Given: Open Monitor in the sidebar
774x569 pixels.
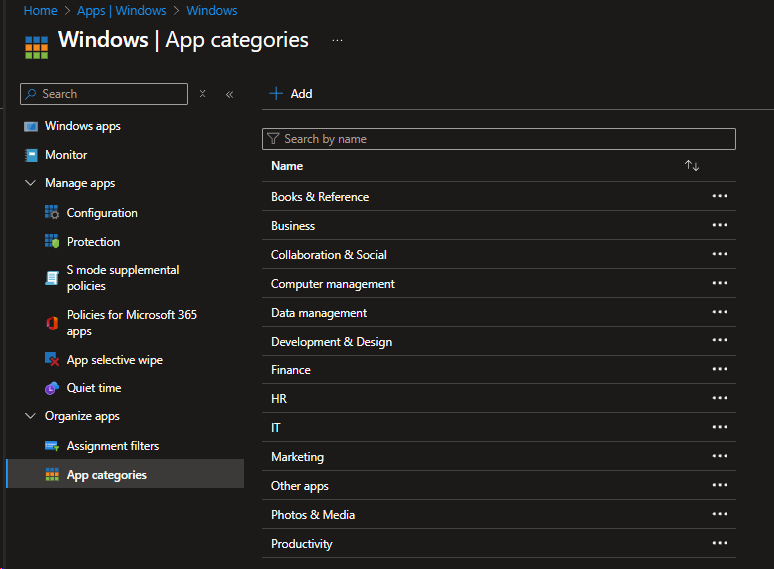Looking at the screenshot, I should [x=66, y=155].
